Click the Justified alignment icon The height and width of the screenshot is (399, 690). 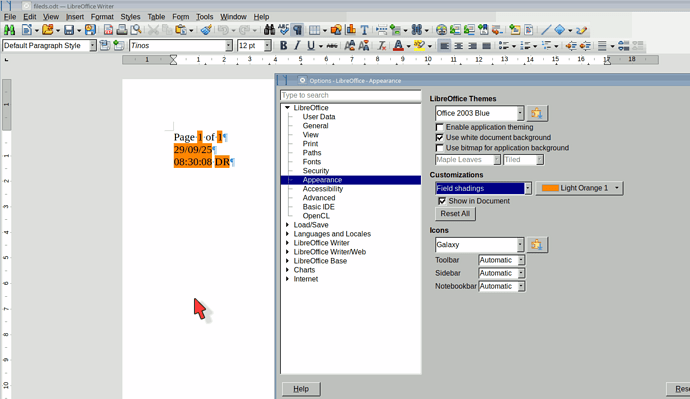click(486, 45)
